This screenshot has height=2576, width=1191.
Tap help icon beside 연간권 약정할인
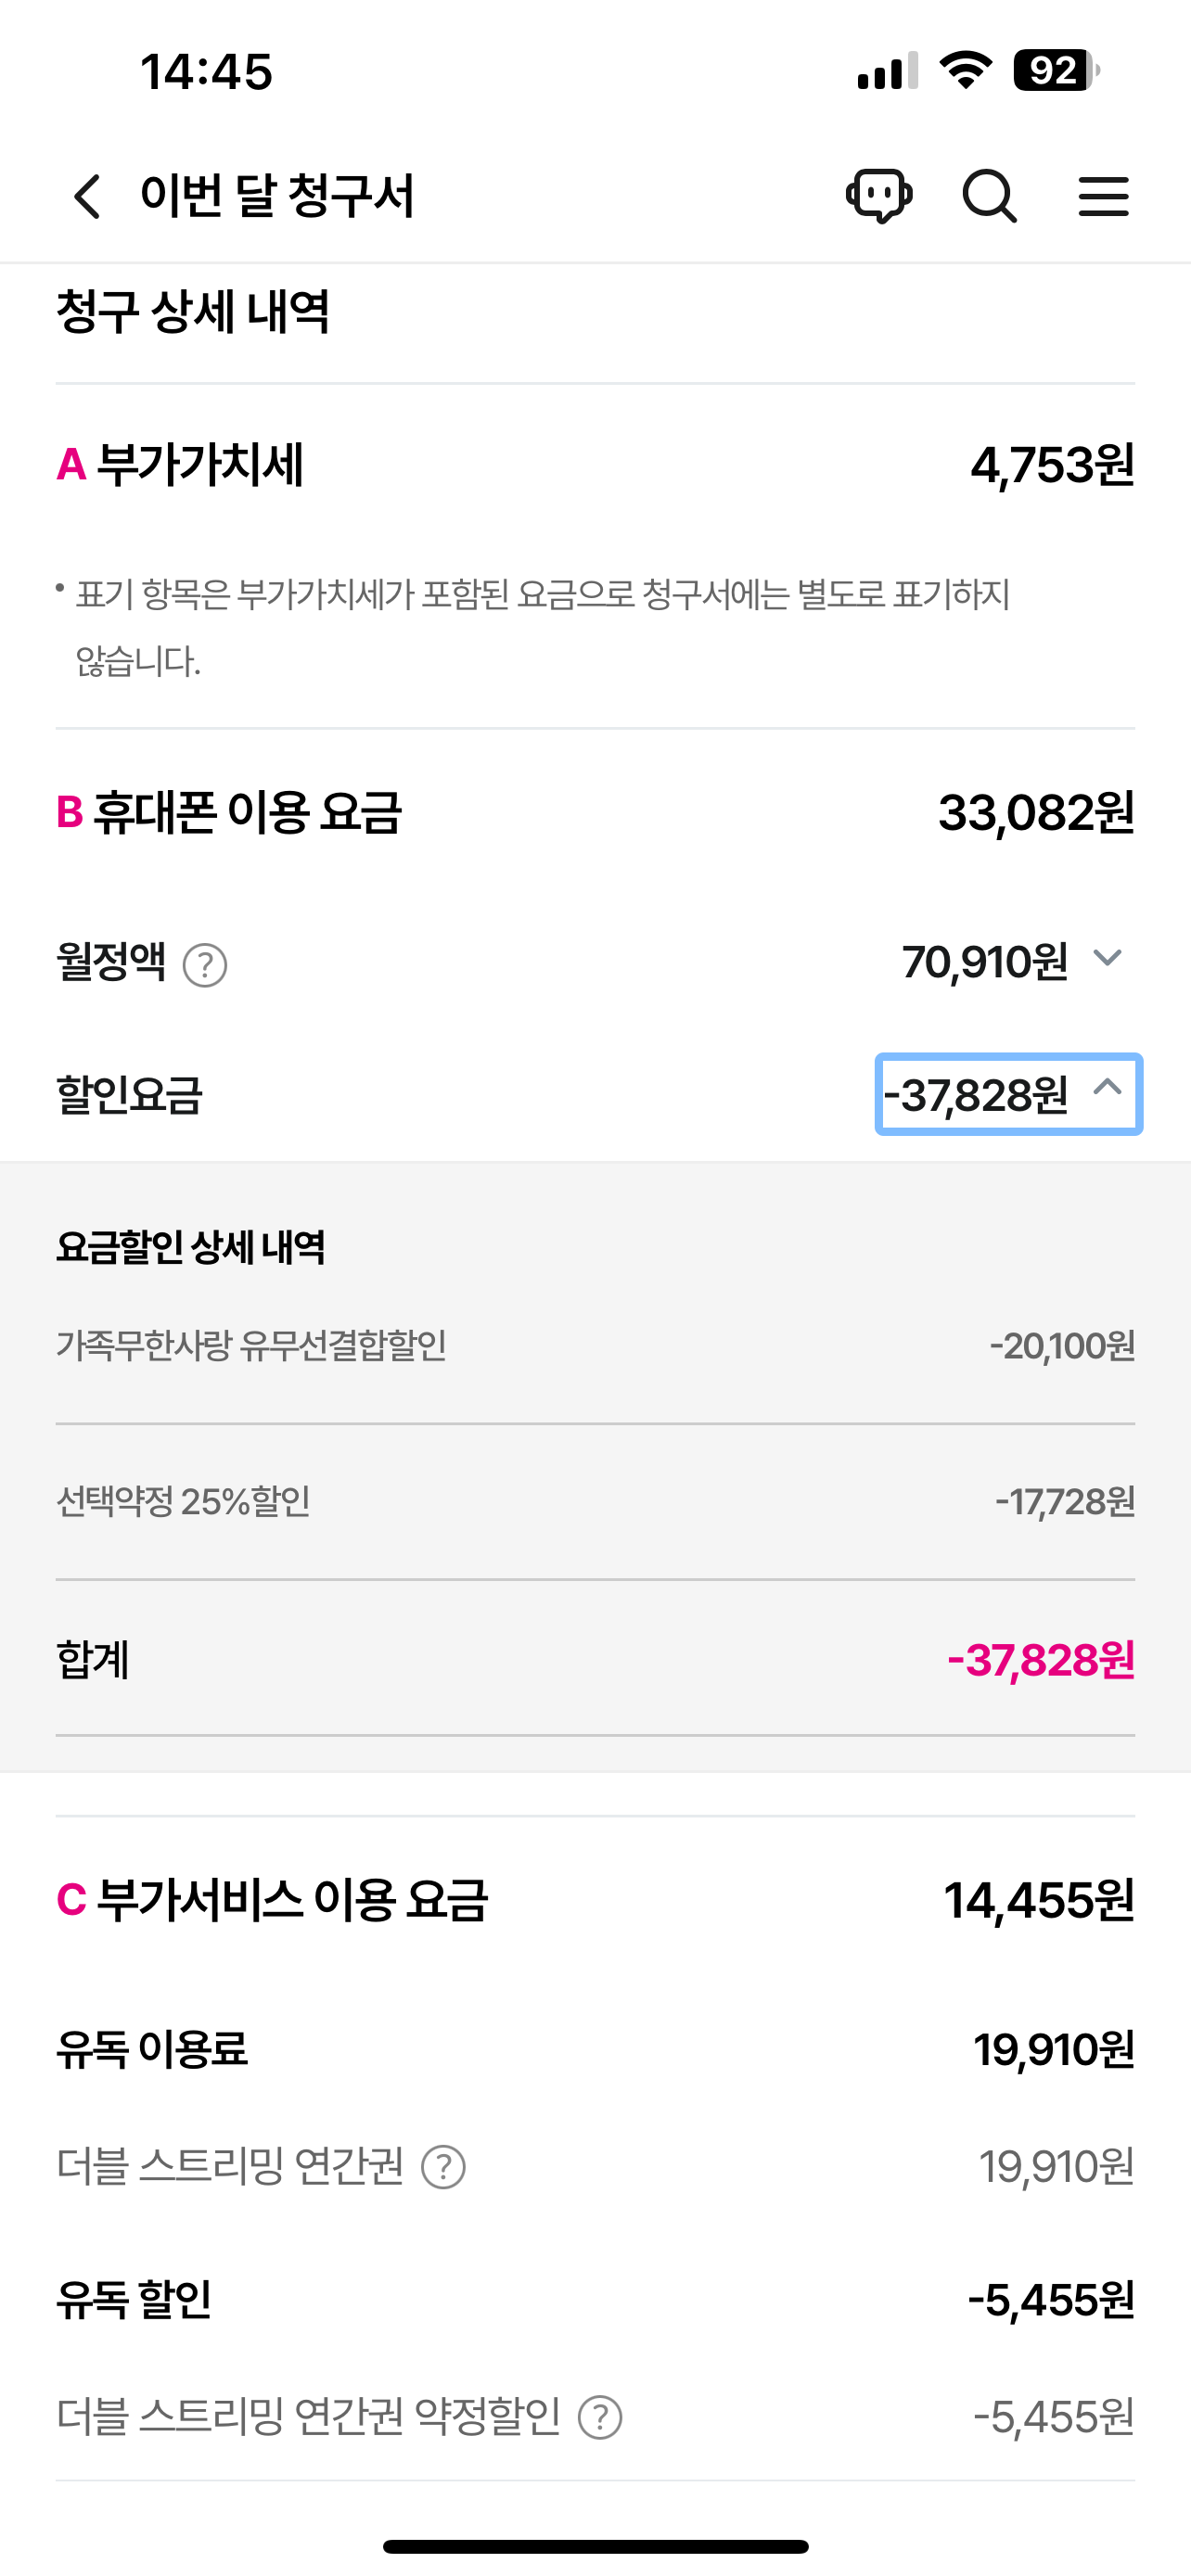pos(600,2417)
